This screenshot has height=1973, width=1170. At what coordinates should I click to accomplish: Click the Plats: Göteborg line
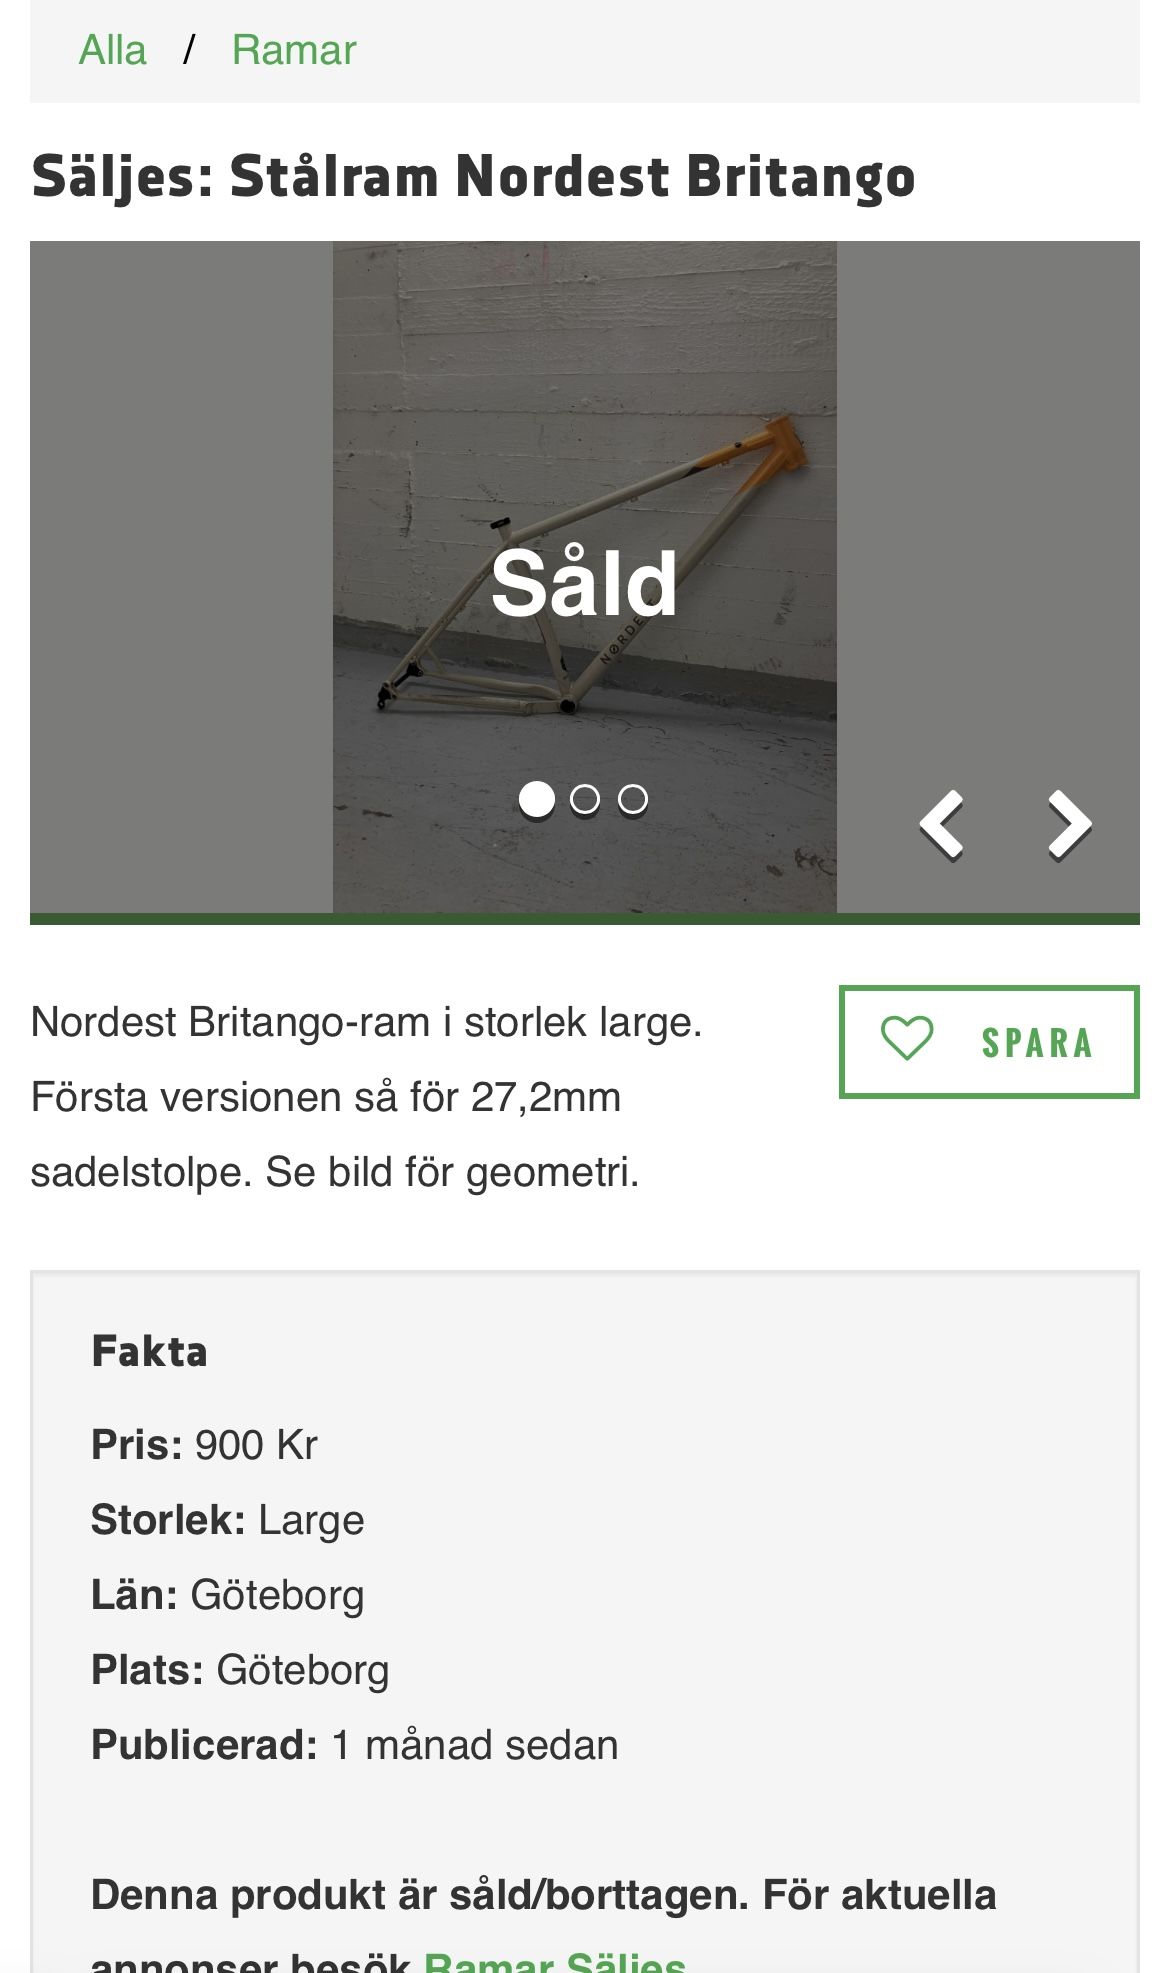(240, 1670)
